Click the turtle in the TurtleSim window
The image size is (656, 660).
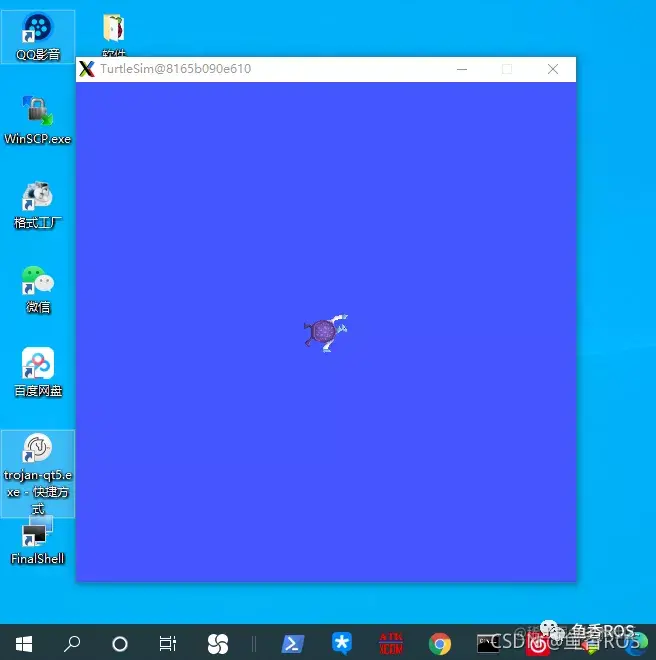pyautogui.click(x=326, y=333)
